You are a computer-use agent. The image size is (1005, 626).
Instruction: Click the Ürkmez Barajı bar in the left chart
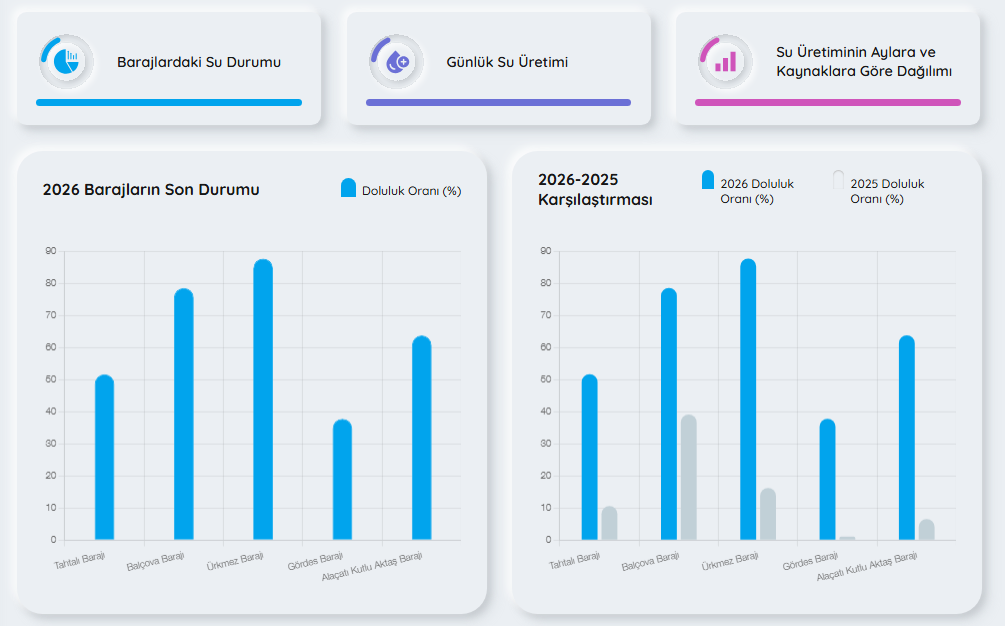tap(263, 400)
